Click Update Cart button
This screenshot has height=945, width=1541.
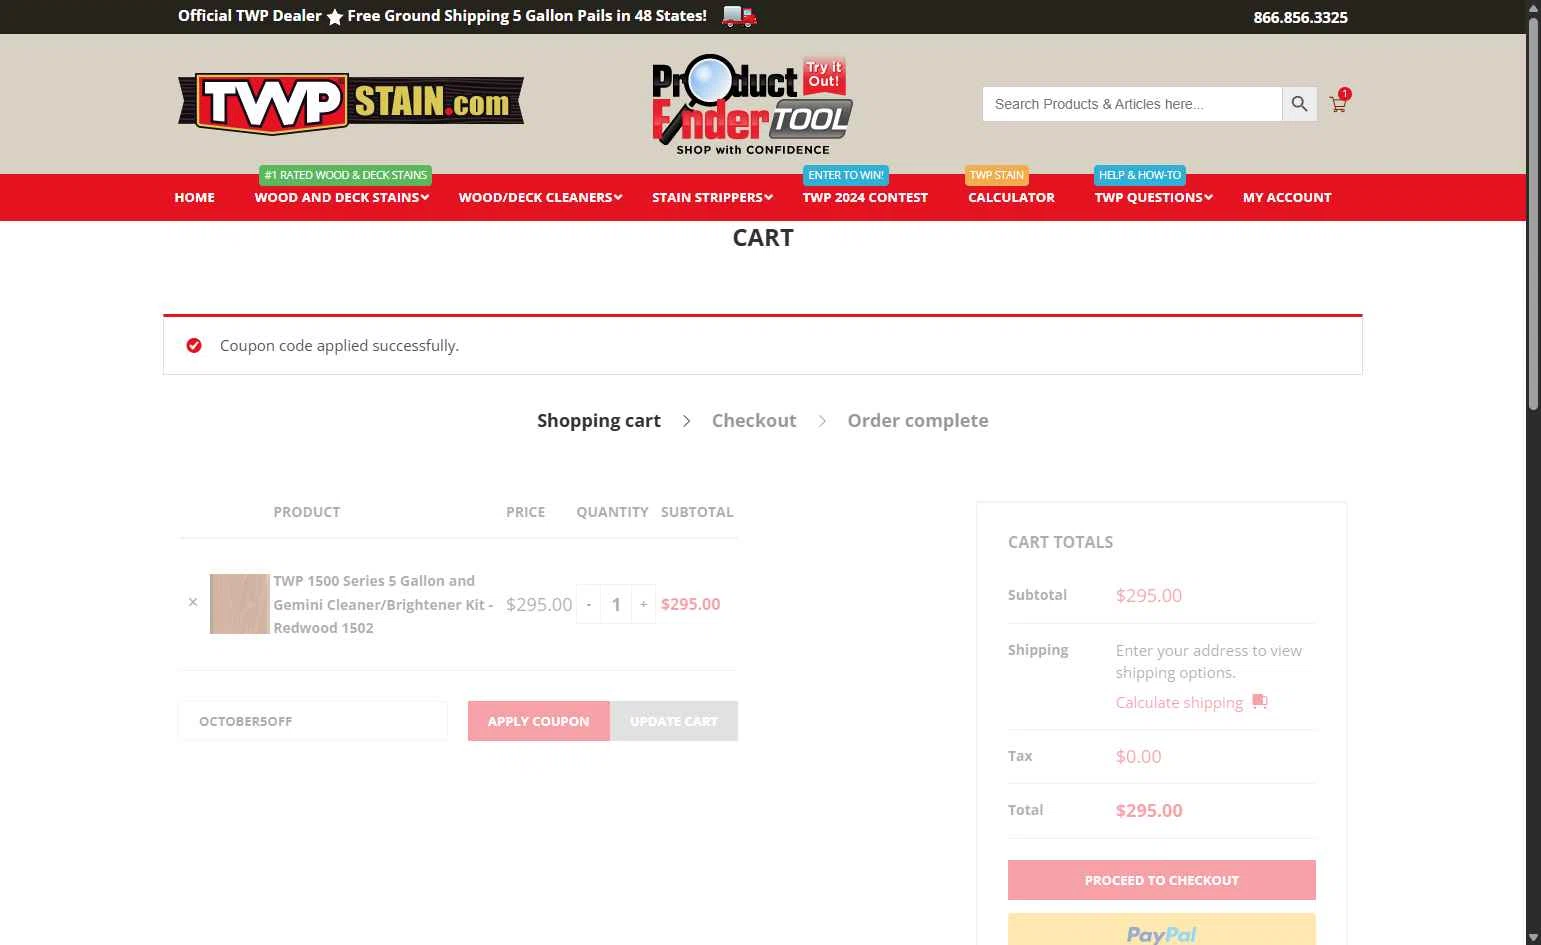point(674,721)
